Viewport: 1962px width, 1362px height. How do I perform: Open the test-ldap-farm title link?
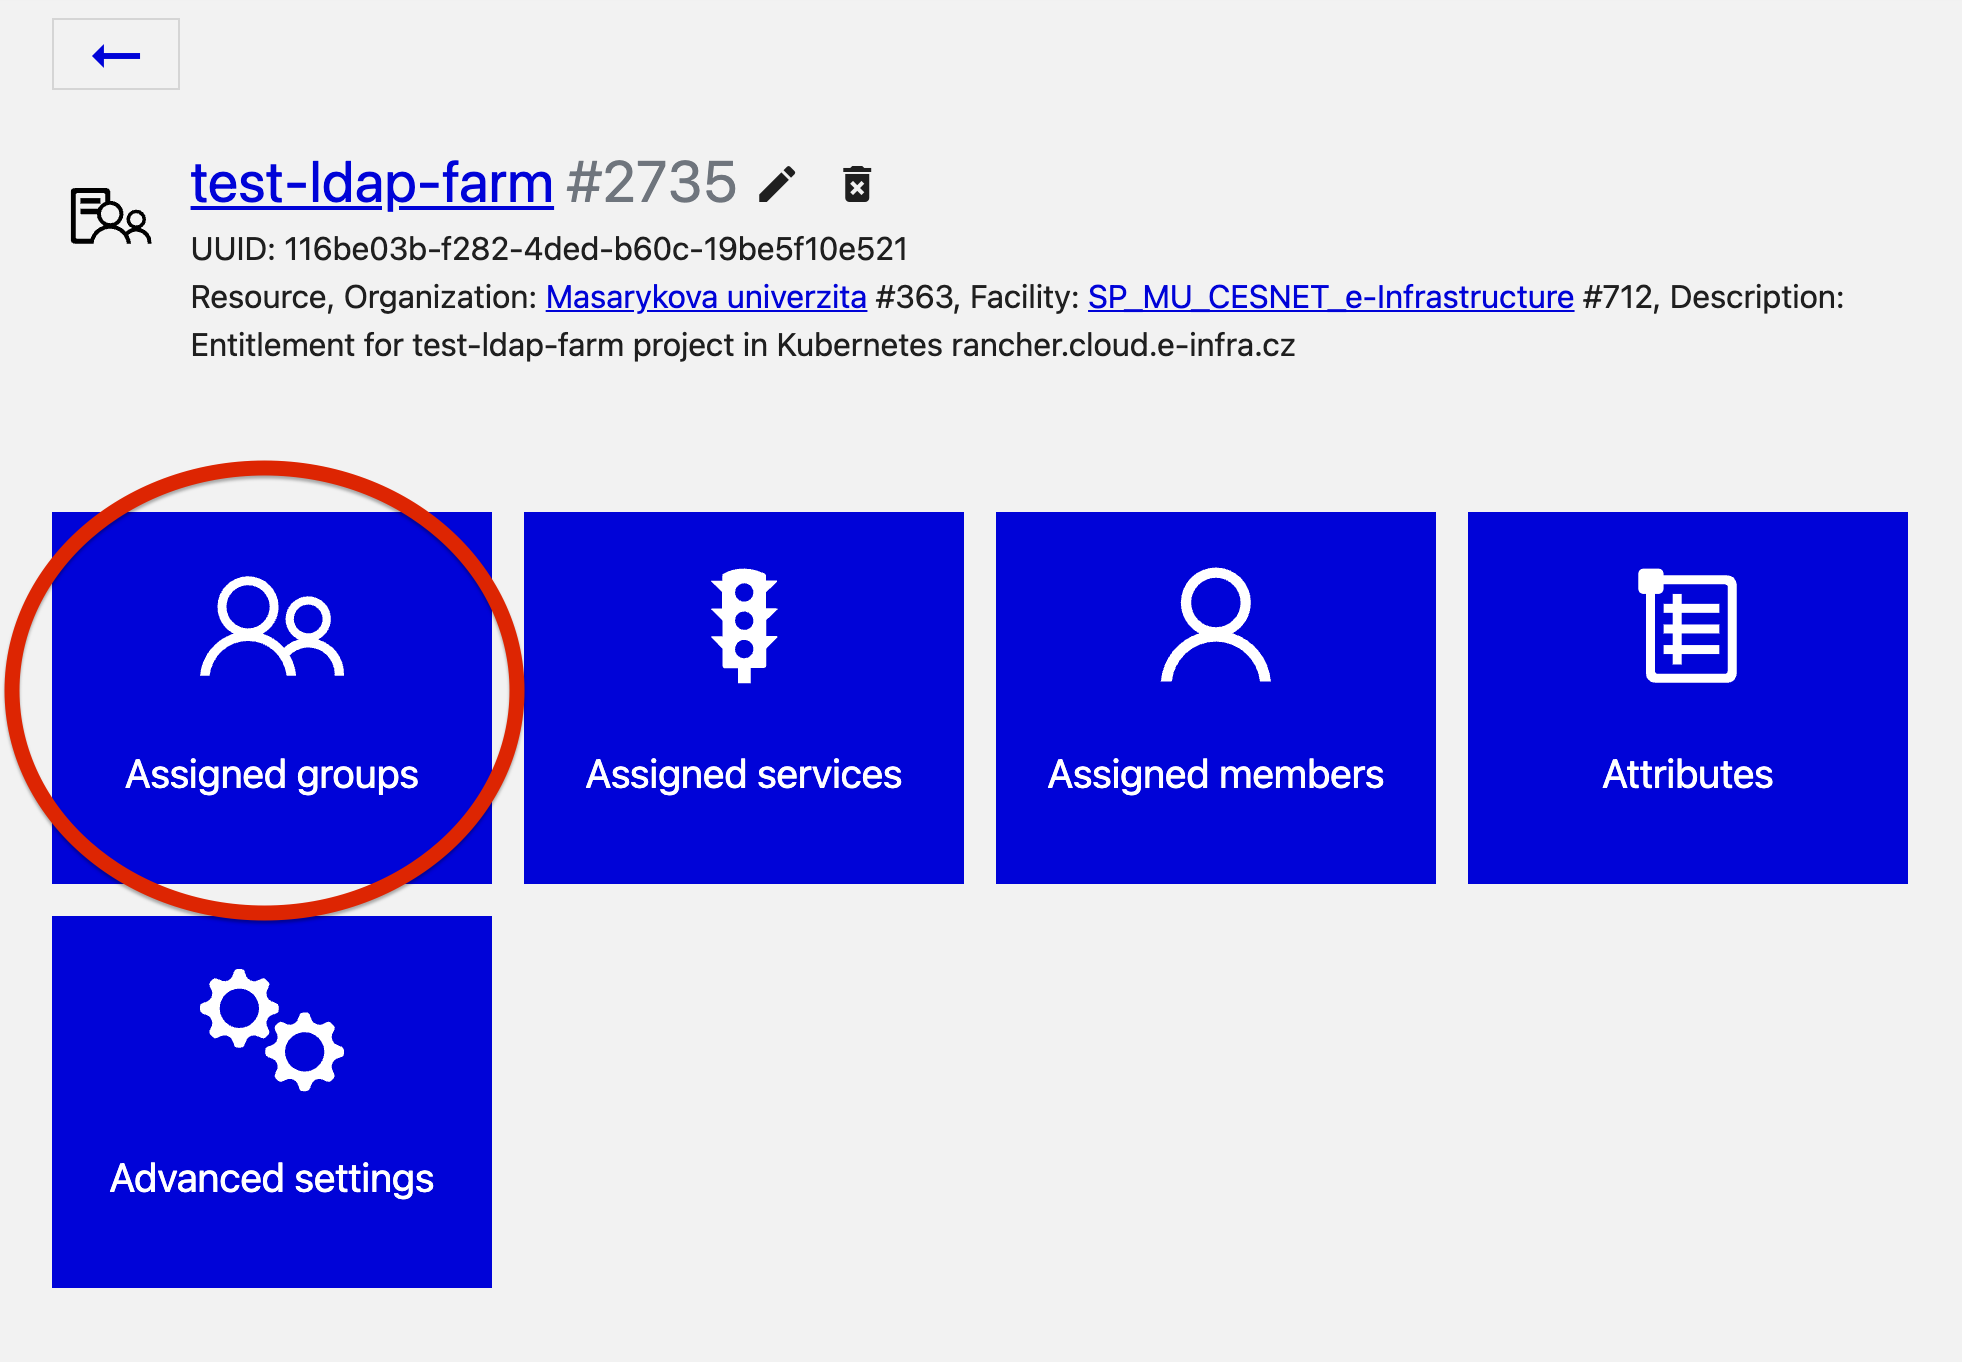coord(371,183)
